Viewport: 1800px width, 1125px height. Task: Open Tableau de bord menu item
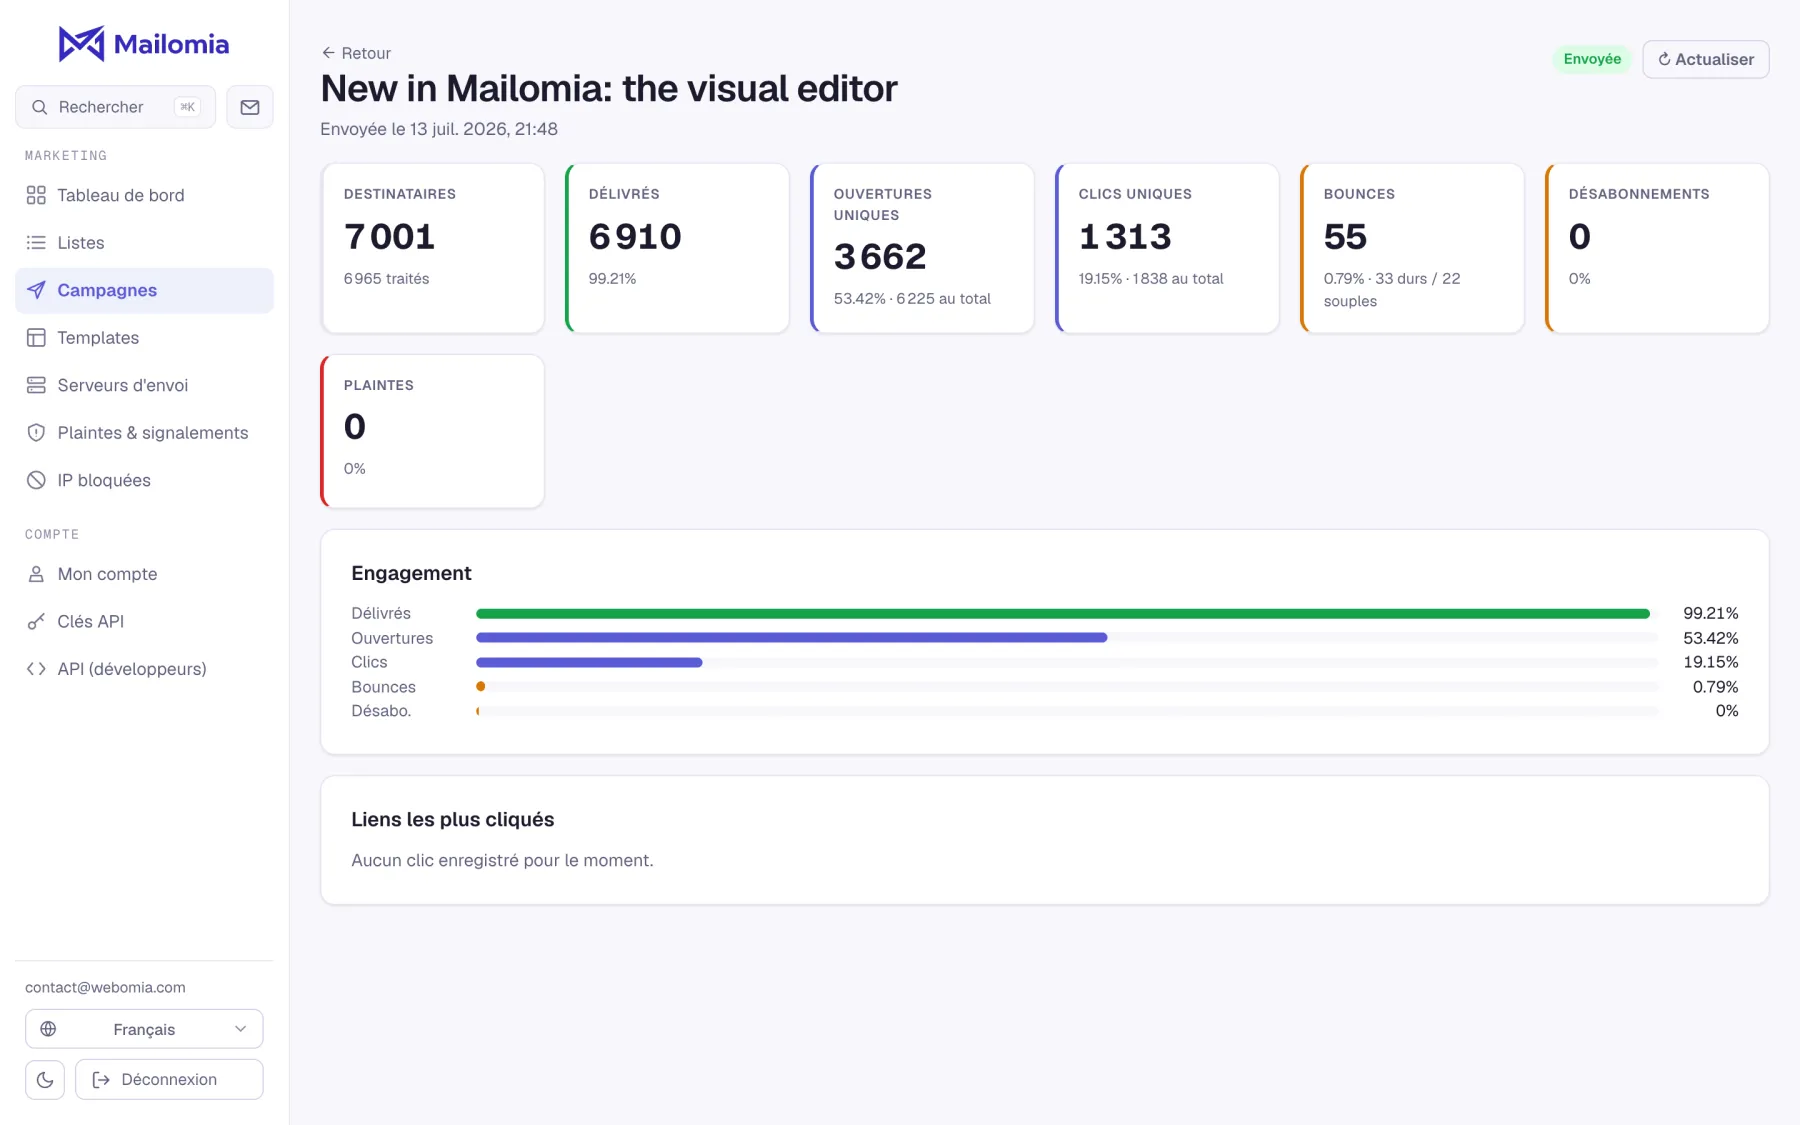pyautogui.click(x=144, y=195)
